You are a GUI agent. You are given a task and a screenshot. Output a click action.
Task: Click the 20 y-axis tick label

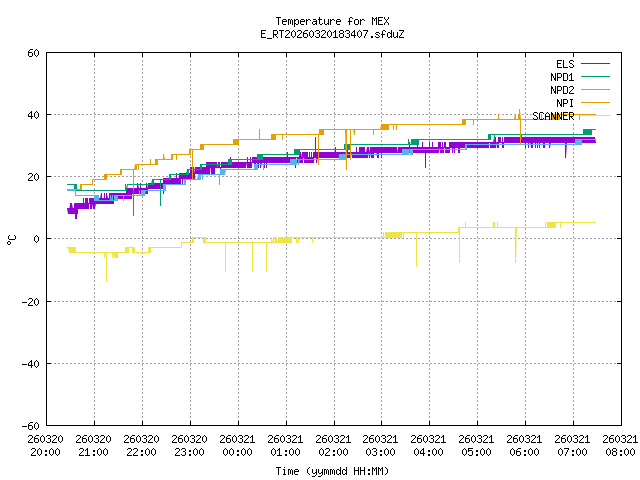pyautogui.click(x=33, y=177)
